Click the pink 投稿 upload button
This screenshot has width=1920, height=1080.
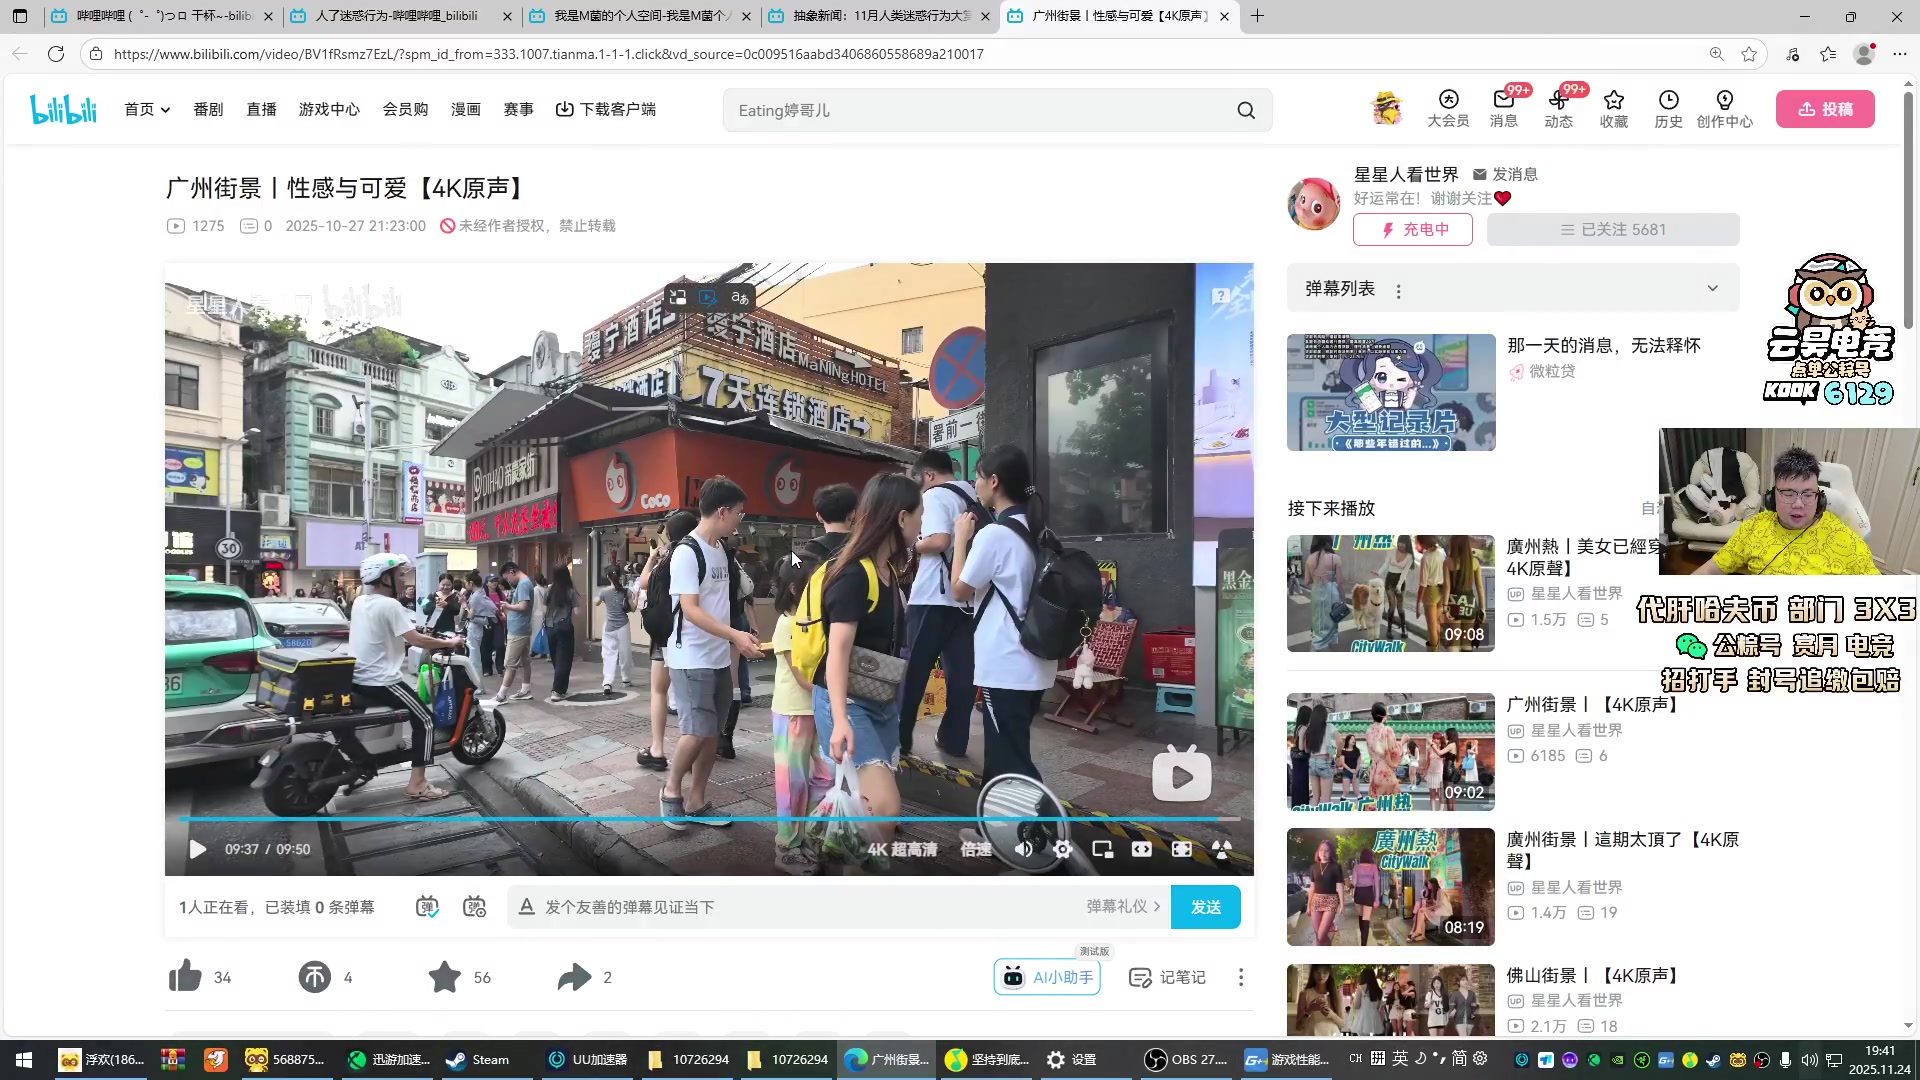coord(1825,109)
